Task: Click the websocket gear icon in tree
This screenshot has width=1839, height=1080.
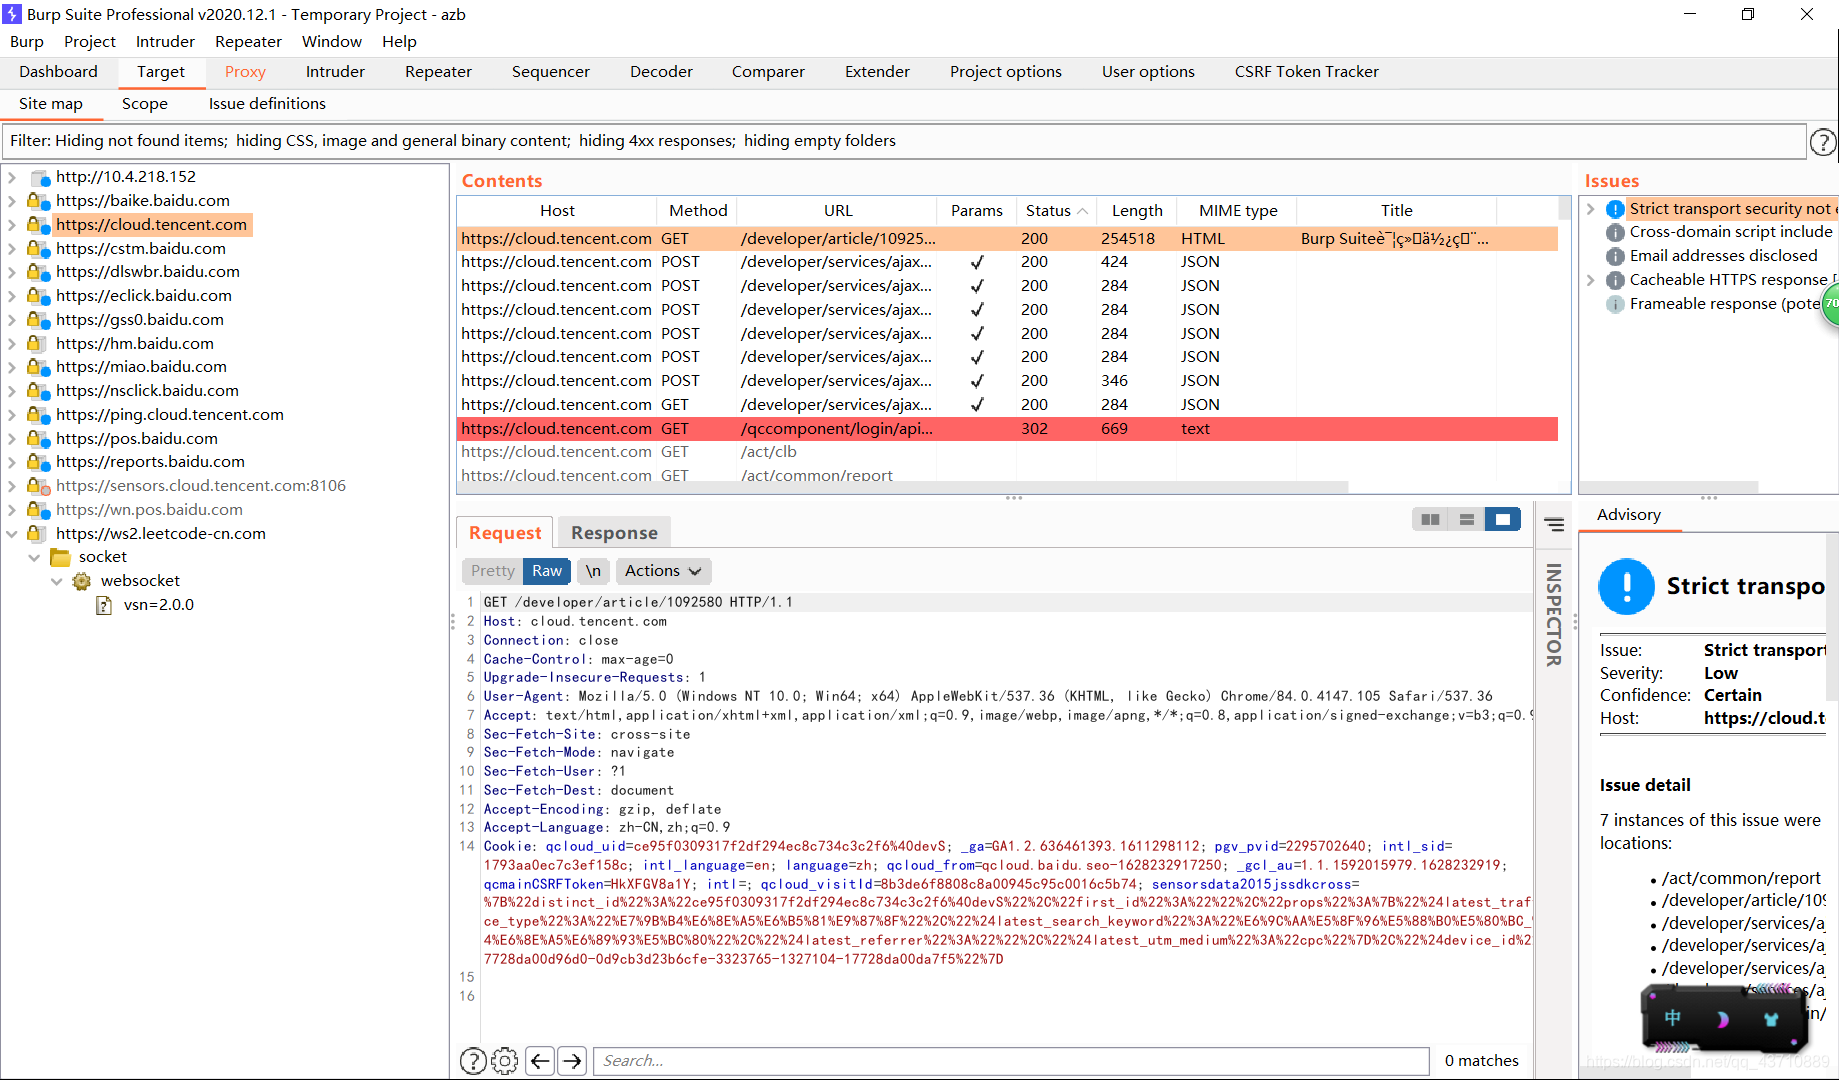Action: coord(82,581)
